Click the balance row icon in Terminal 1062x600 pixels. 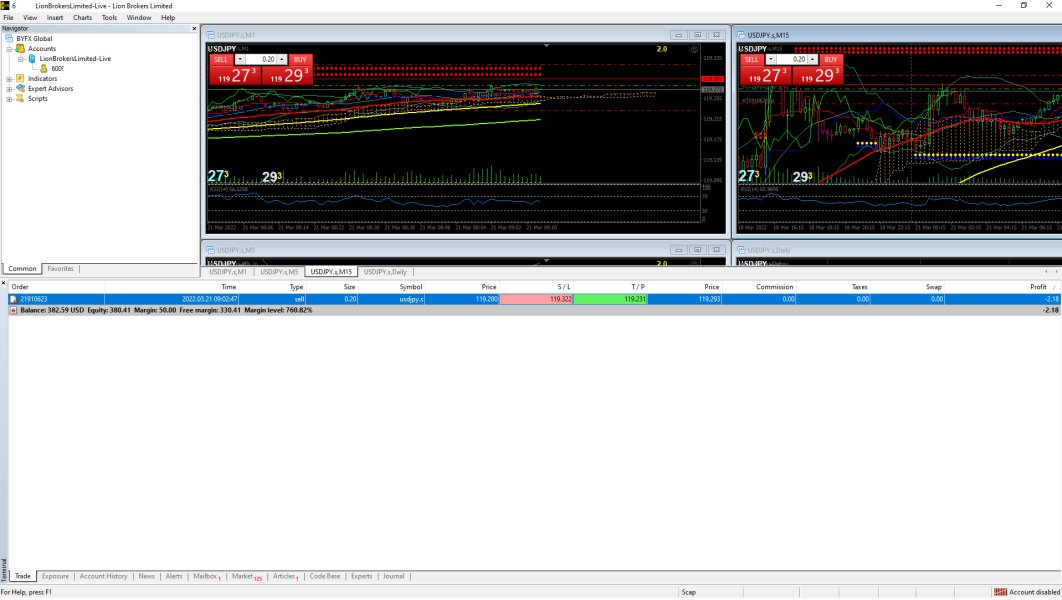13,310
